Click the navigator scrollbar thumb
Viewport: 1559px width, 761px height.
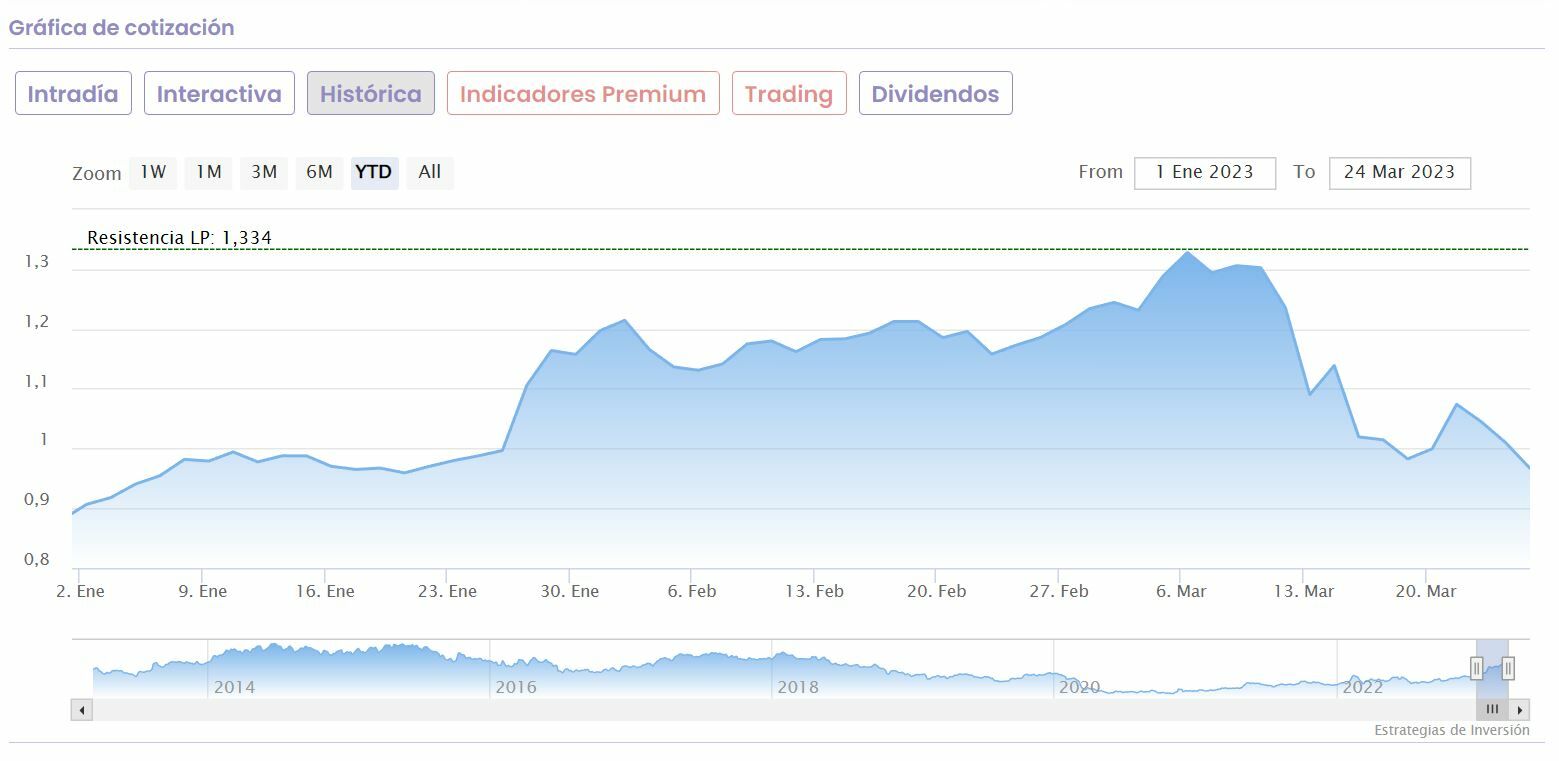tap(1492, 710)
